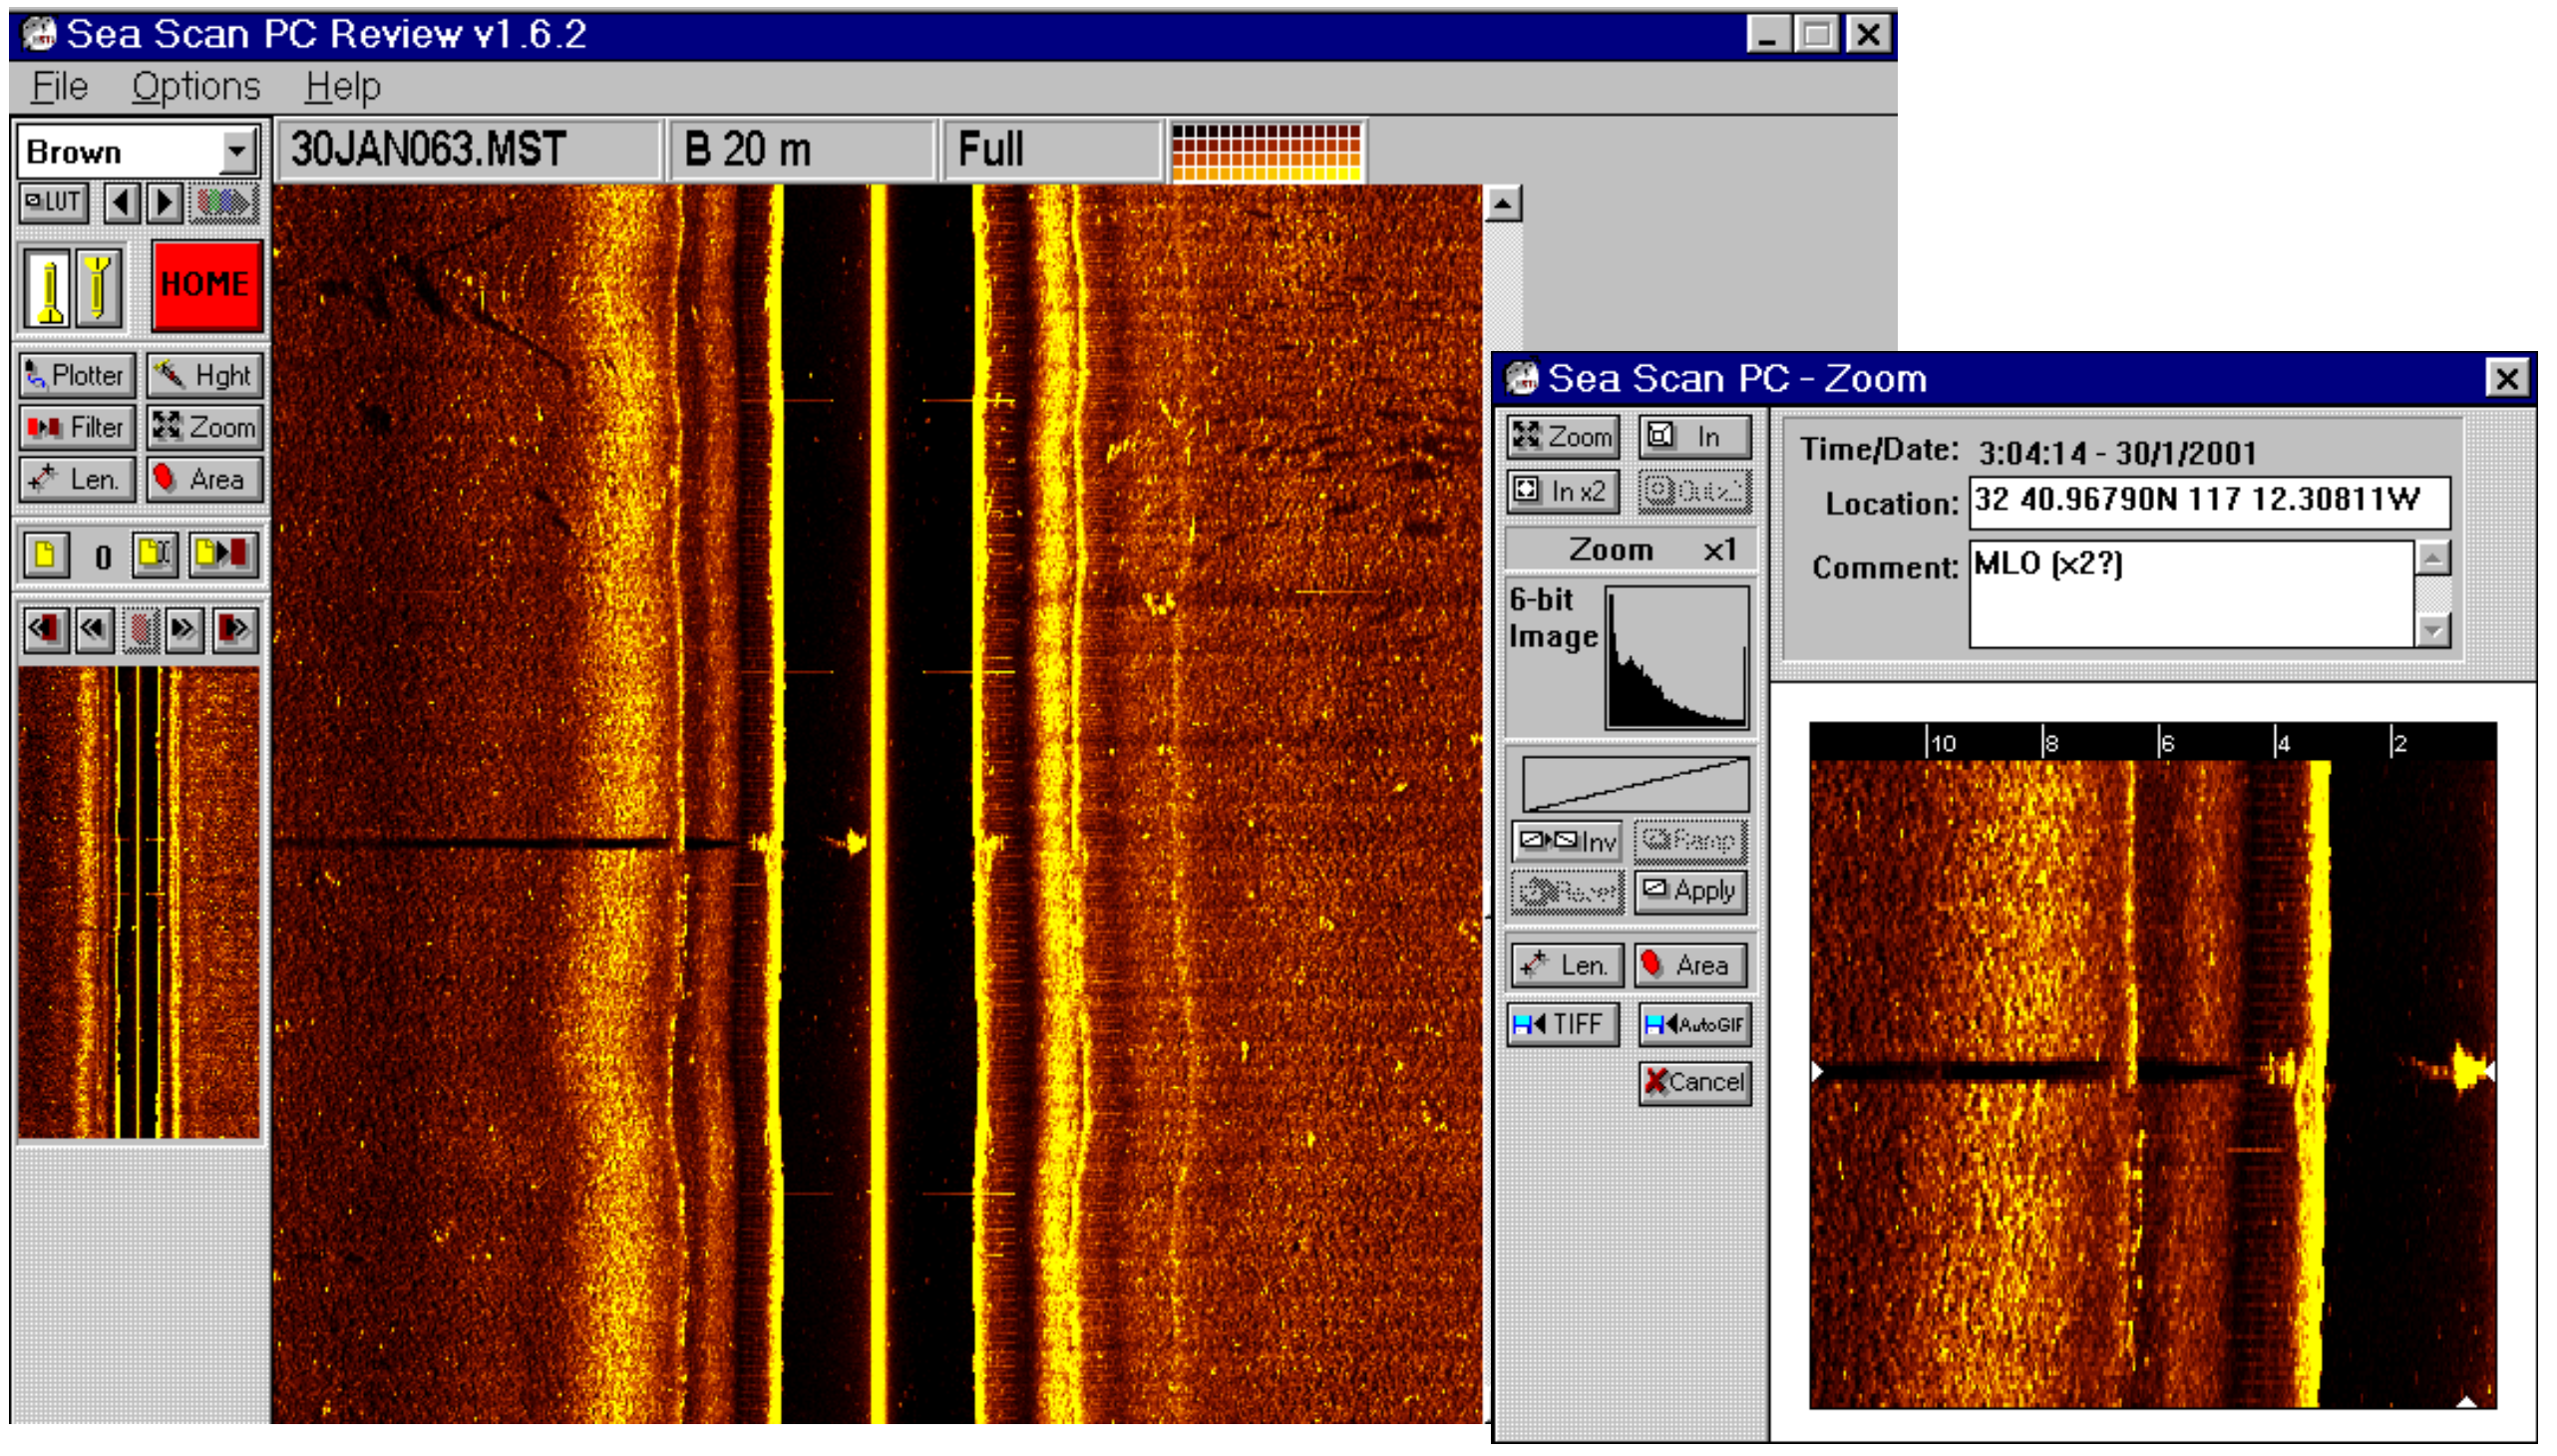Image resolution: width=2557 pixels, height=1456 pixels.
Task: Open the Options menu
Action: tap(196, 87)
